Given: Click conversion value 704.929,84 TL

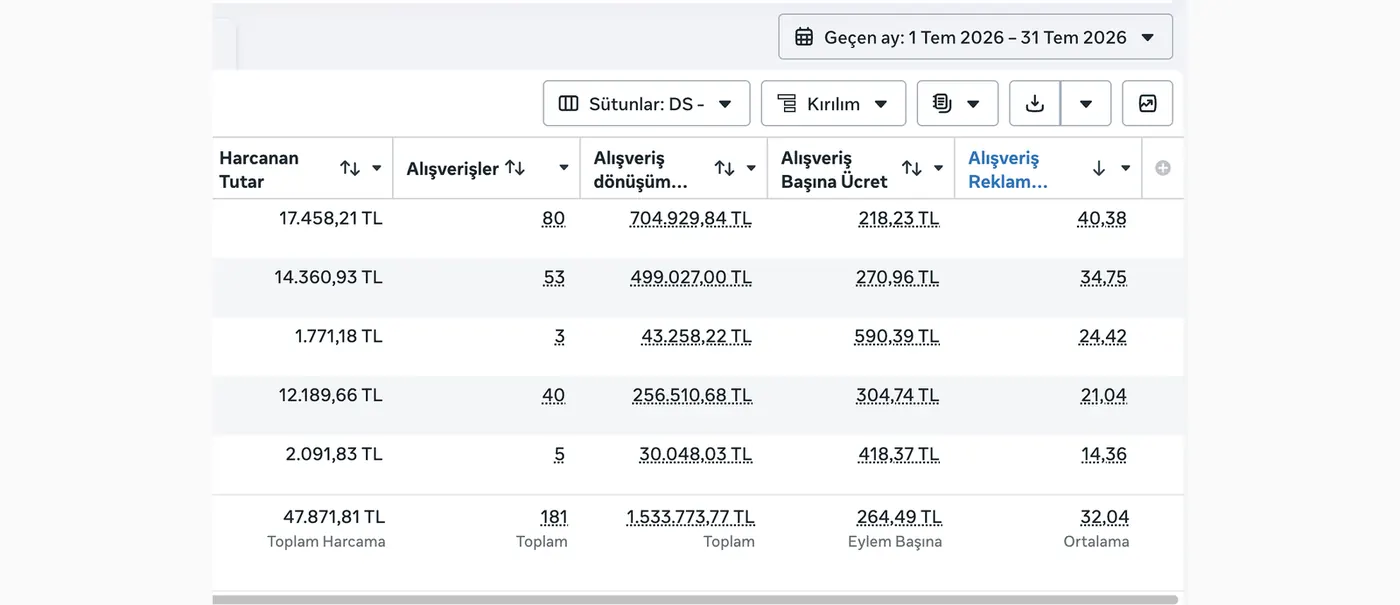Looking at the screenshot, I should pyautogui.click(x=691, y=219).
